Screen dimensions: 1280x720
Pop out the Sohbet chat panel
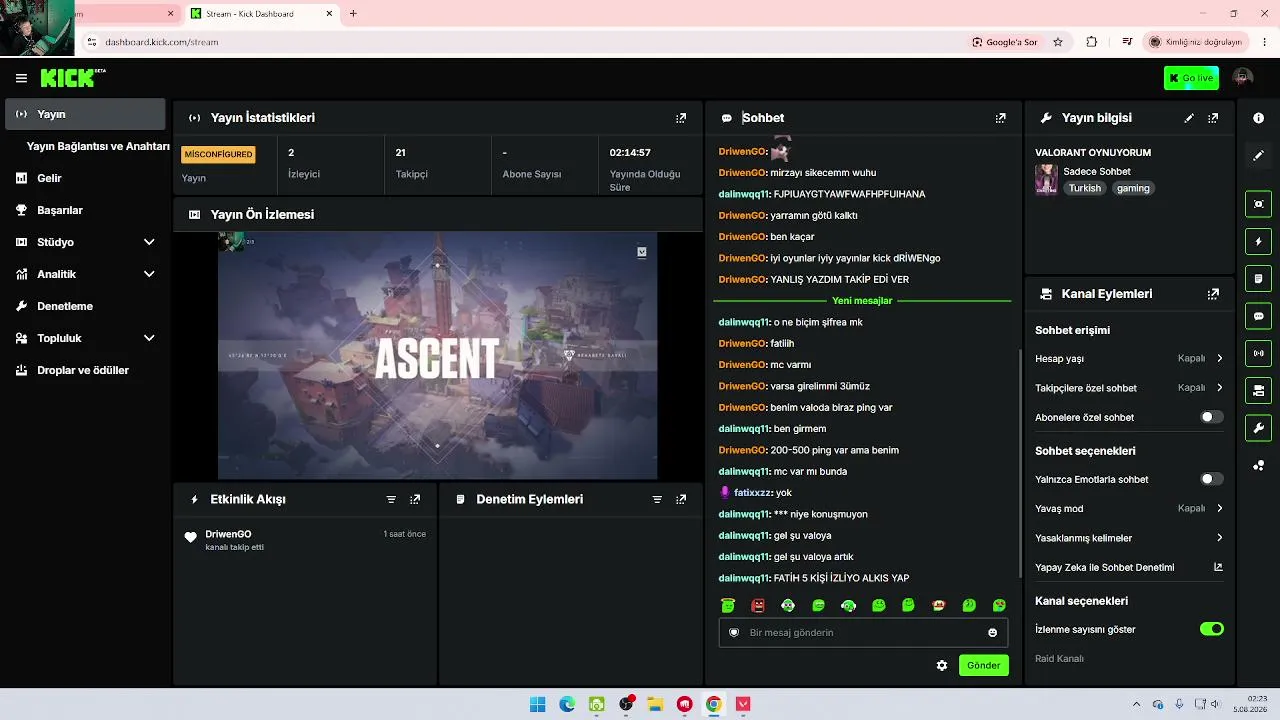(1000, 118)
